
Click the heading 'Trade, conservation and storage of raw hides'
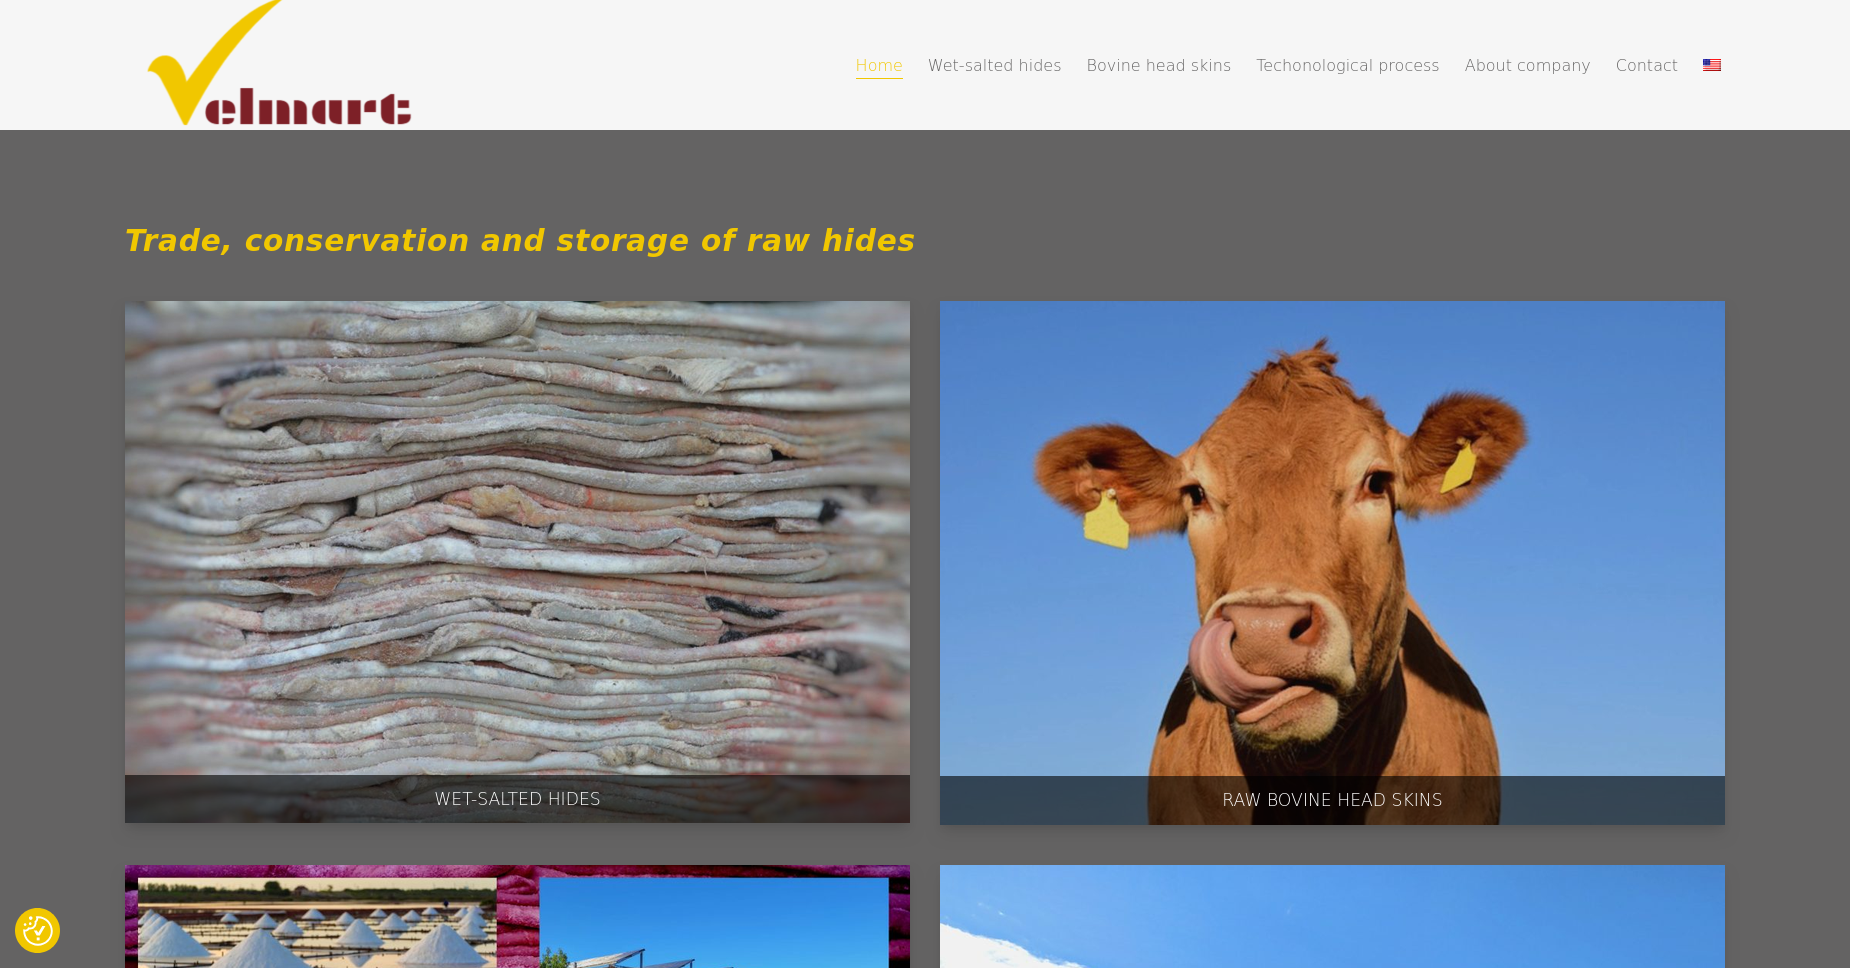[x=519, y=241]
